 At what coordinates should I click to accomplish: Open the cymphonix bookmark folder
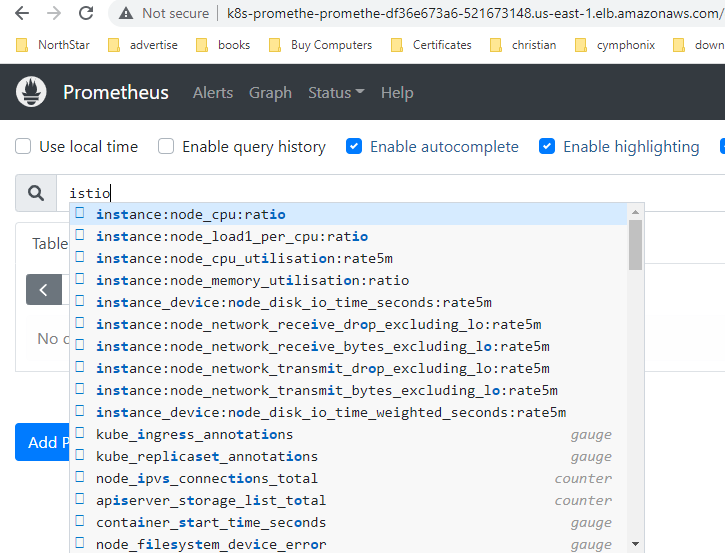pyautogui.click(x=615, y=45)
